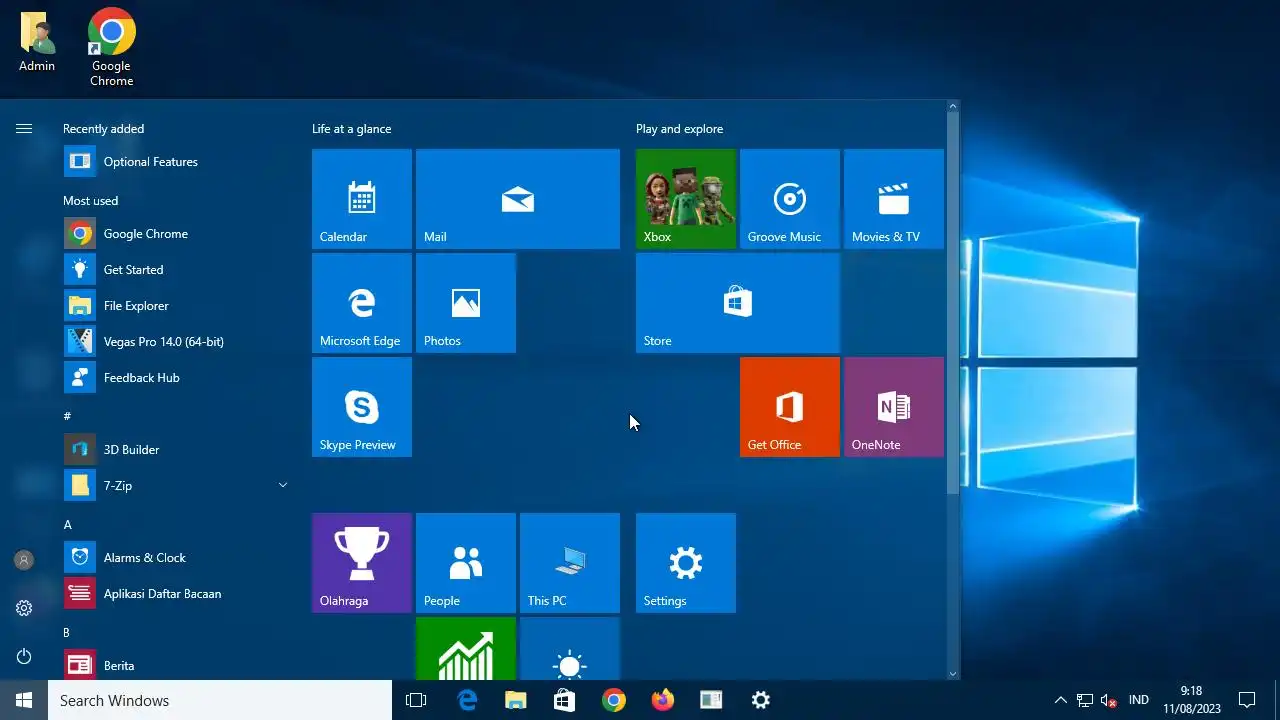Click the Windows Start button

[24, 700]
